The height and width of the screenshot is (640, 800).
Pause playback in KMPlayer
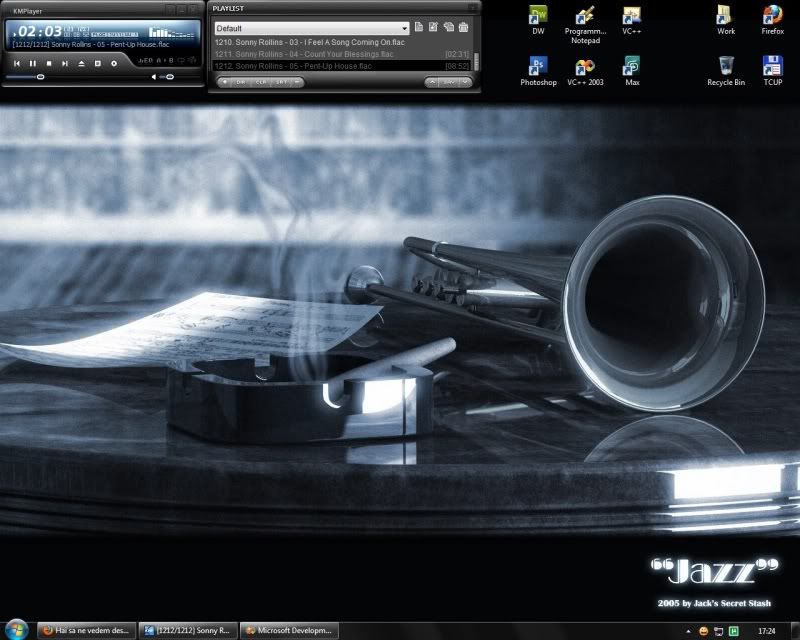pyautogui.click(x=33, y=63)
